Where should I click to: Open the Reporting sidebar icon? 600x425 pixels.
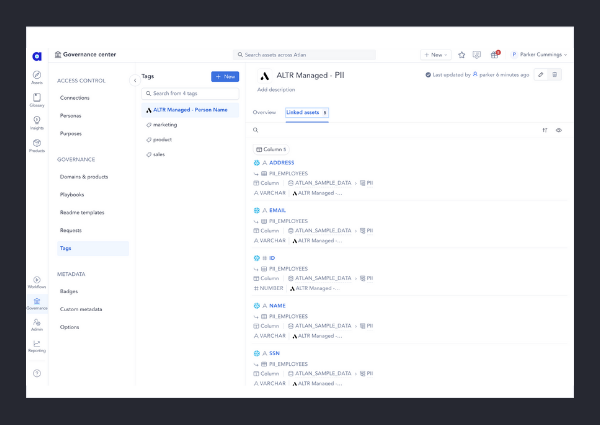click(x=37, y=345)
